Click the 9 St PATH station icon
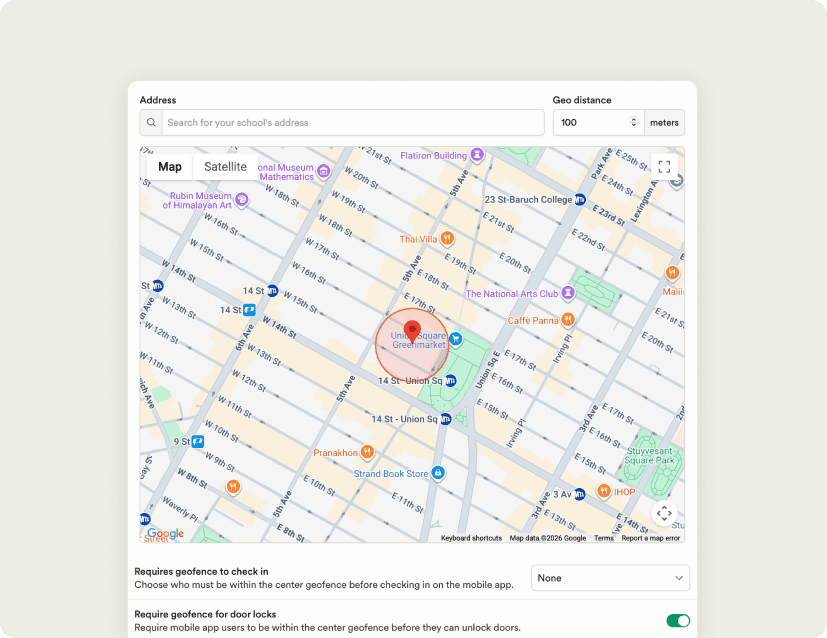This screenshot has width=827, height=638. pos(198,441)
